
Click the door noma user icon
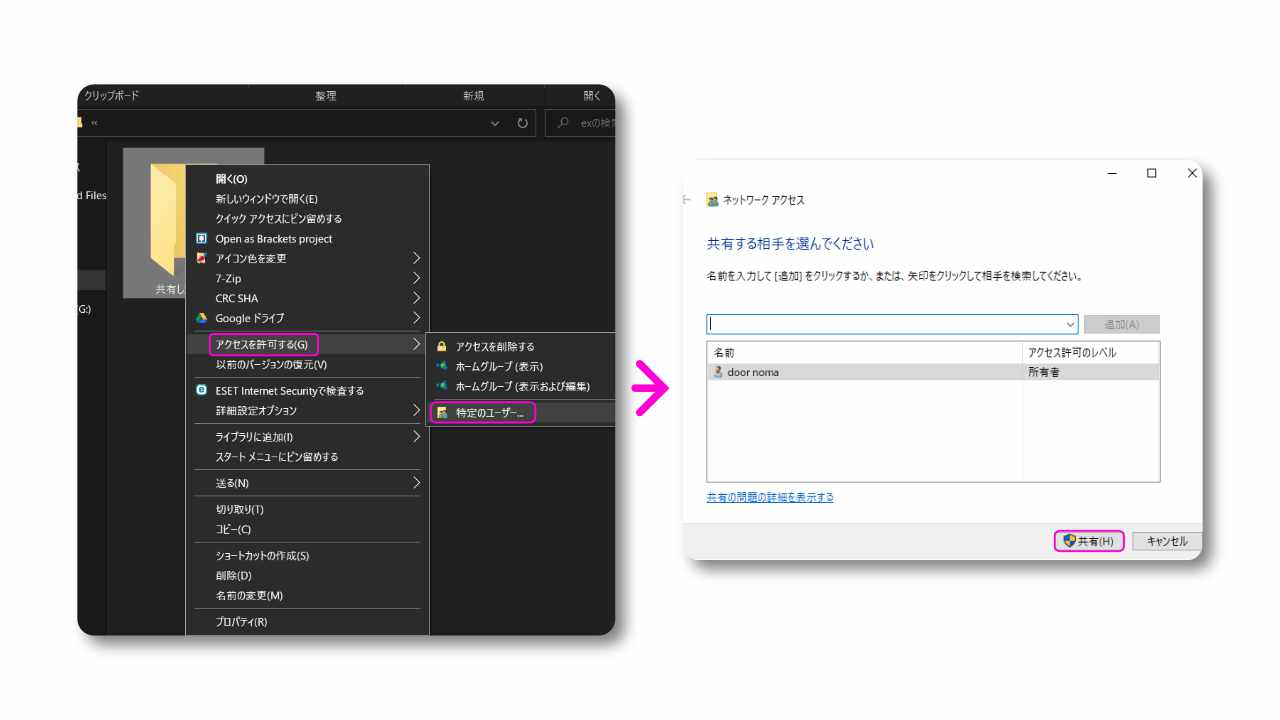(720, 373)
